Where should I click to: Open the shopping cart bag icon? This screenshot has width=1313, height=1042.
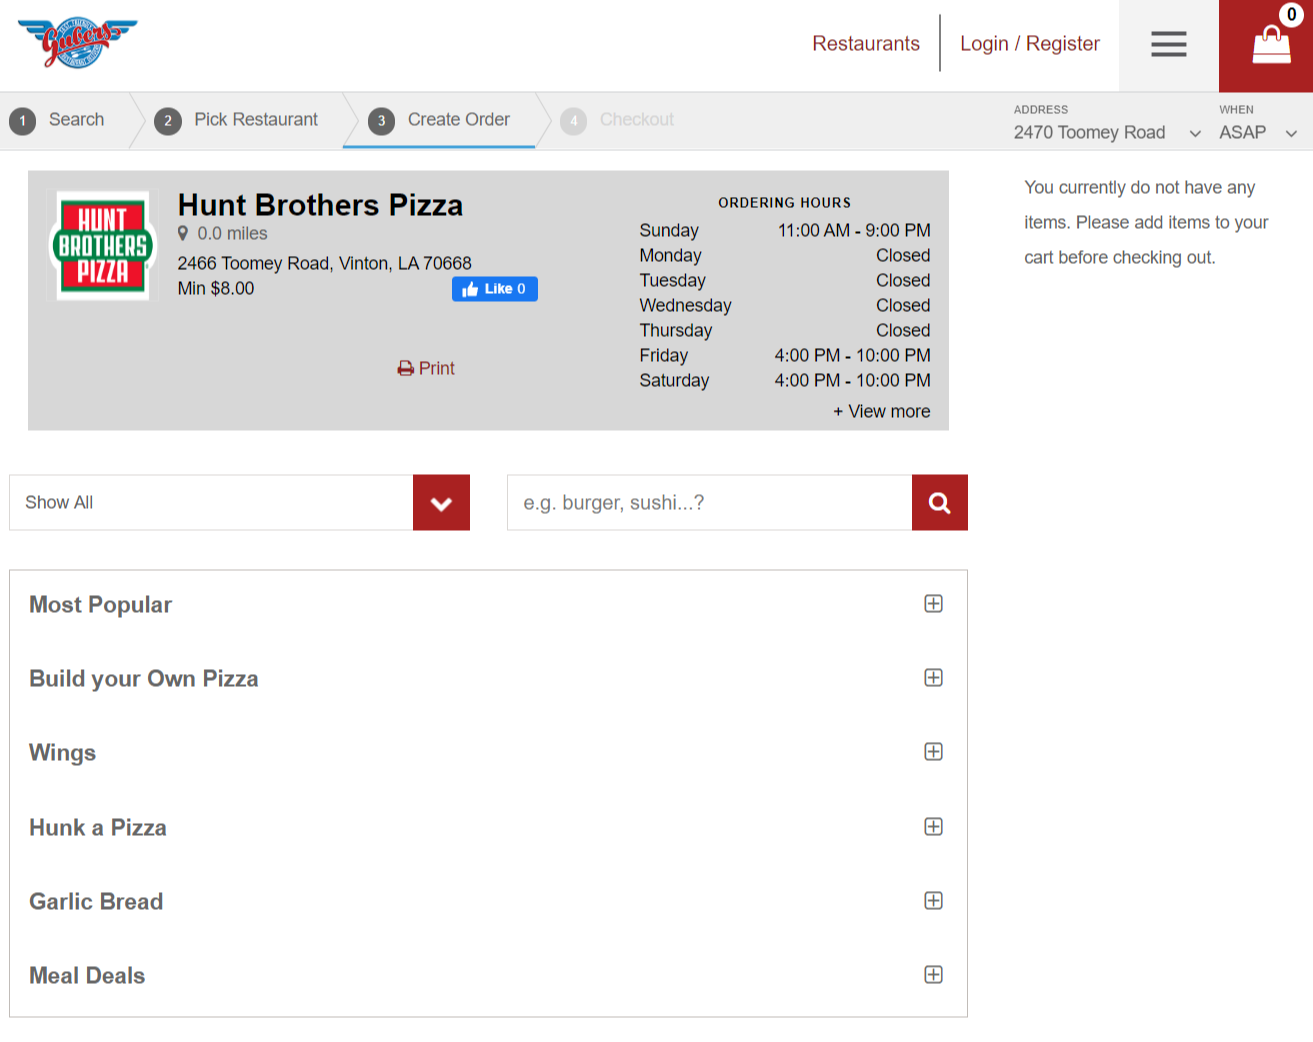1271,46
